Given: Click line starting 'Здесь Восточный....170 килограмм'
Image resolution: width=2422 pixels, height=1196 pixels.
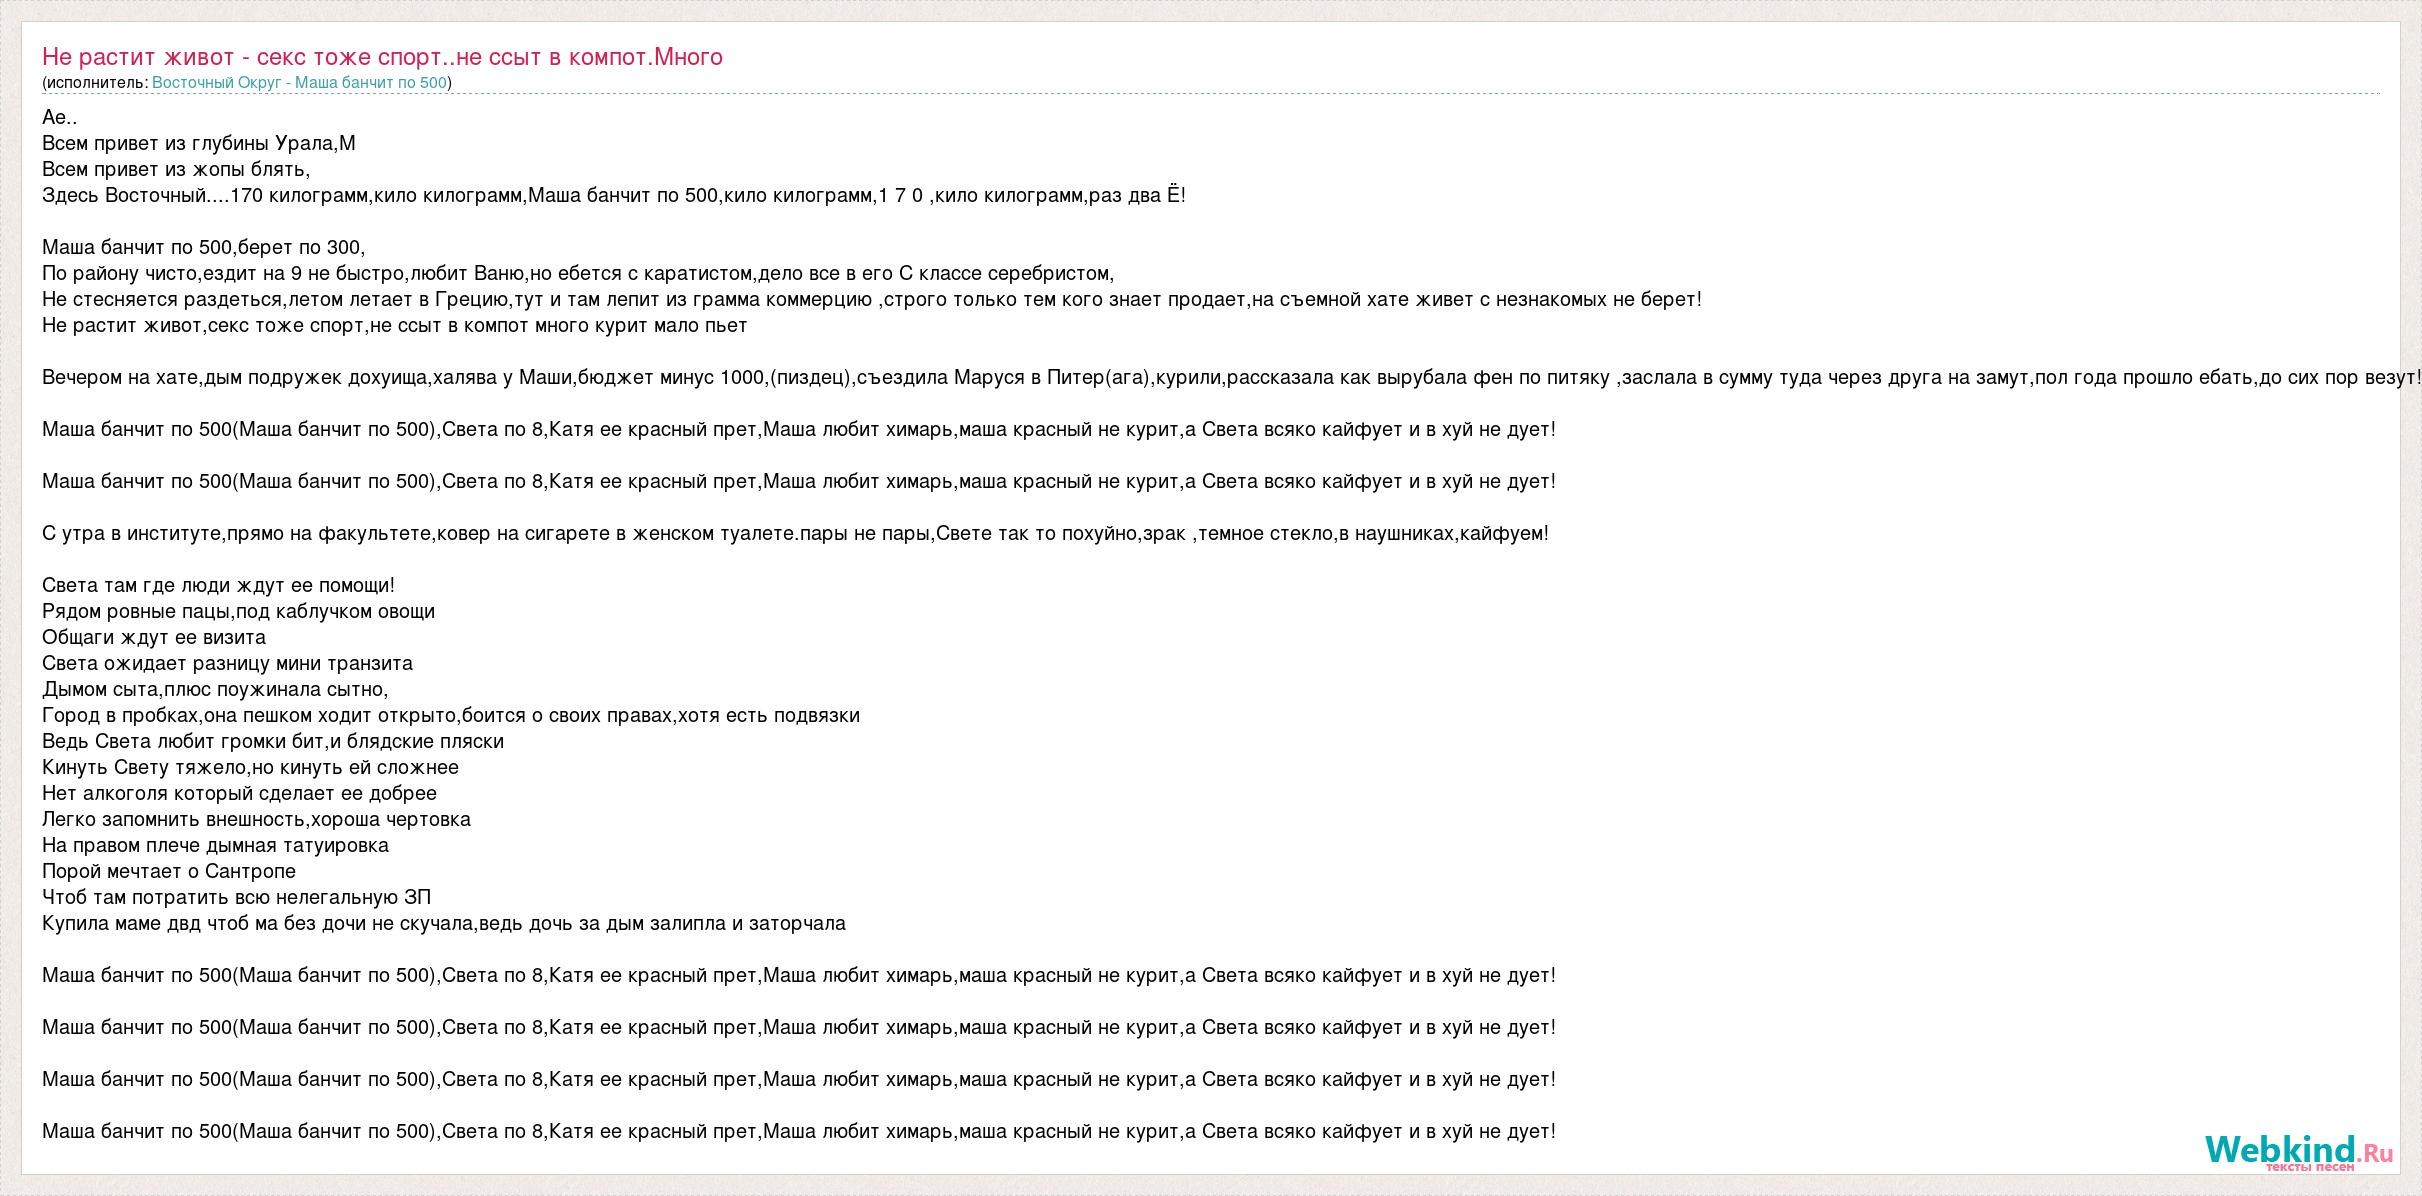Looking at the screenshot, I should 614,195.
